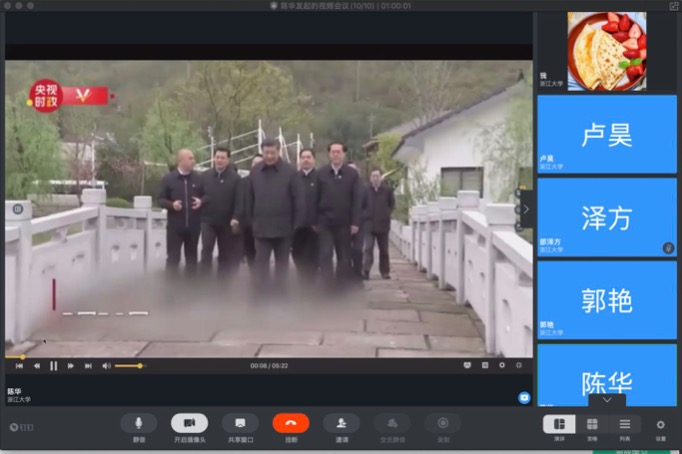Toggle video player fullscreen icon
Image resolution: width=682 pixels, height=454 pixels.
[518, 365]
